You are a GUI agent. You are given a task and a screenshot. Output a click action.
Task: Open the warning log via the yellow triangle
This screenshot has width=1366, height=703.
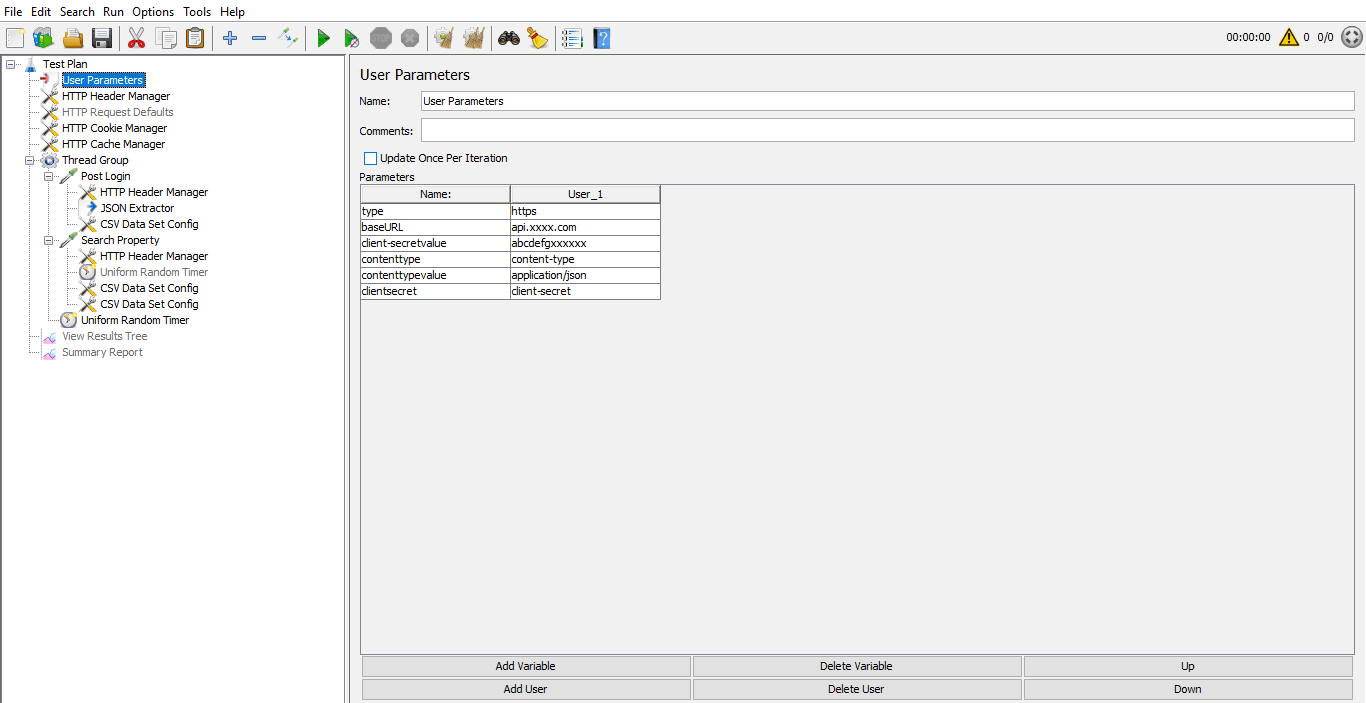click(1288, 37)
